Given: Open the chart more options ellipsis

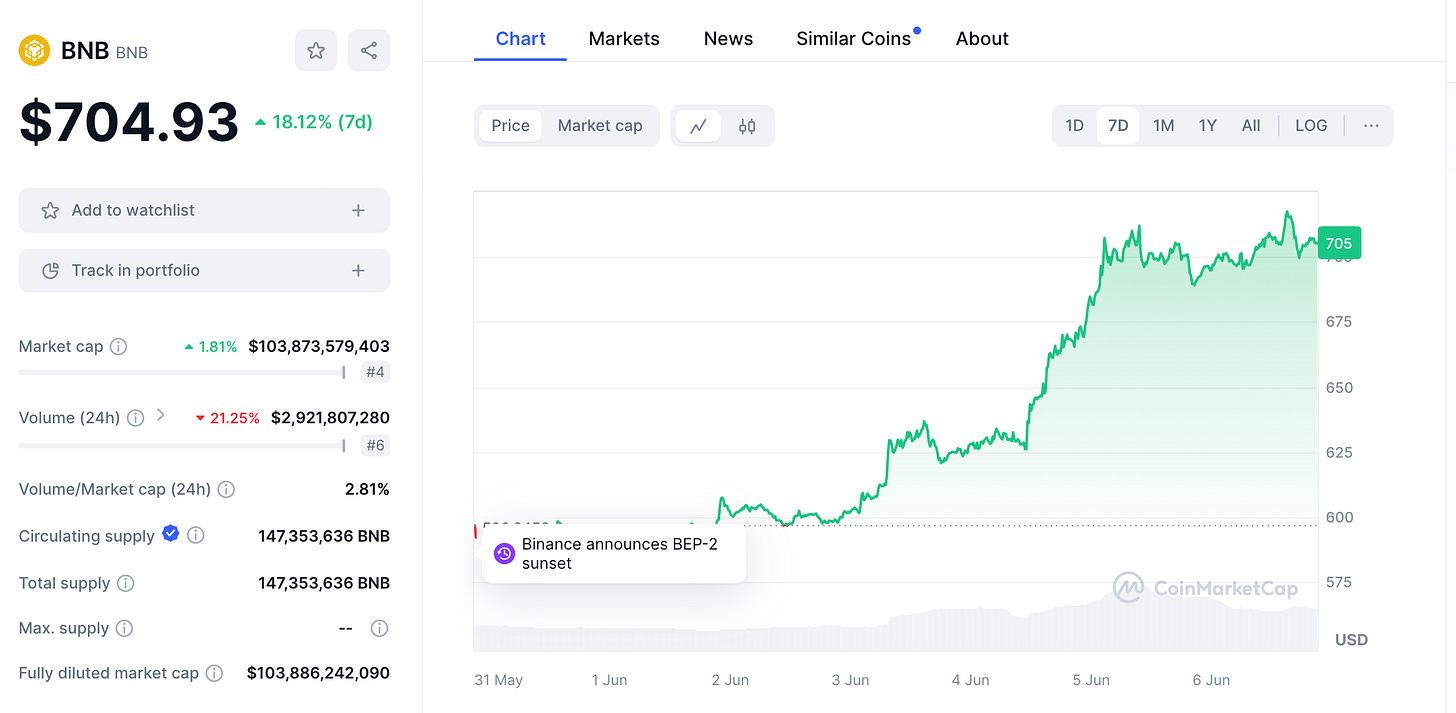Looking at the screenshot, I should pos(1371,126).
